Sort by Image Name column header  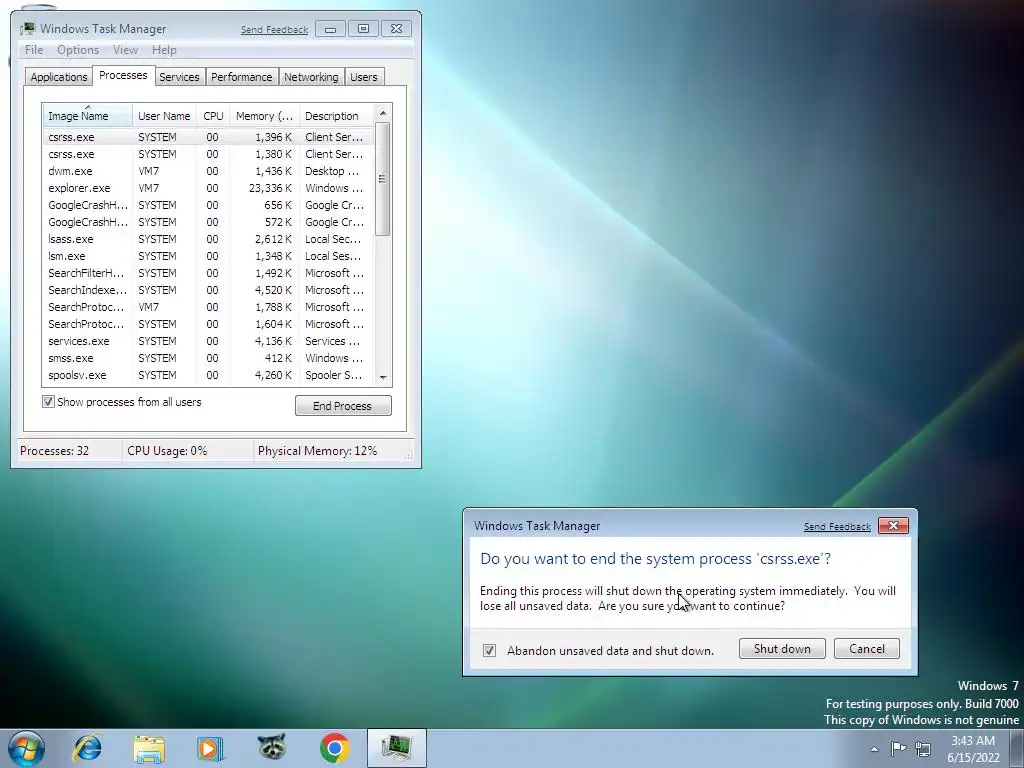pos(88,116)
